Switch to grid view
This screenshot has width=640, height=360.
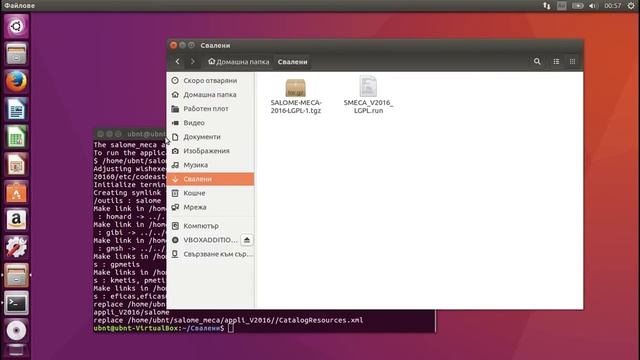point(572,62)
